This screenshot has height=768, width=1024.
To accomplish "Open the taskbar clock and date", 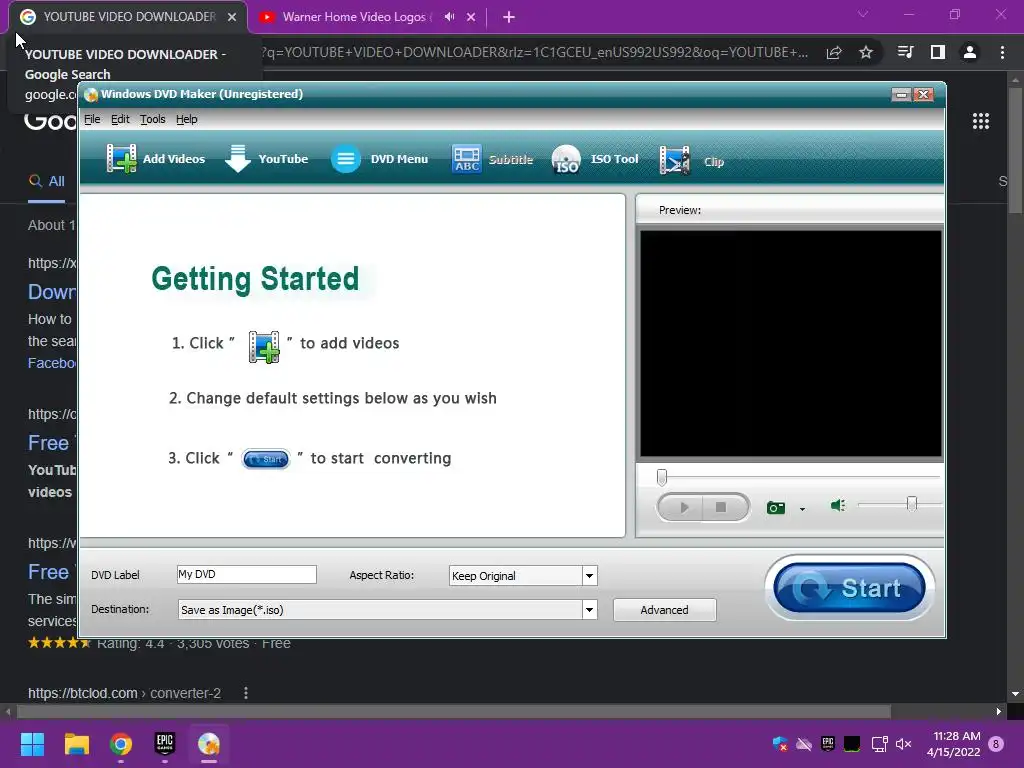I will (953, 744).
